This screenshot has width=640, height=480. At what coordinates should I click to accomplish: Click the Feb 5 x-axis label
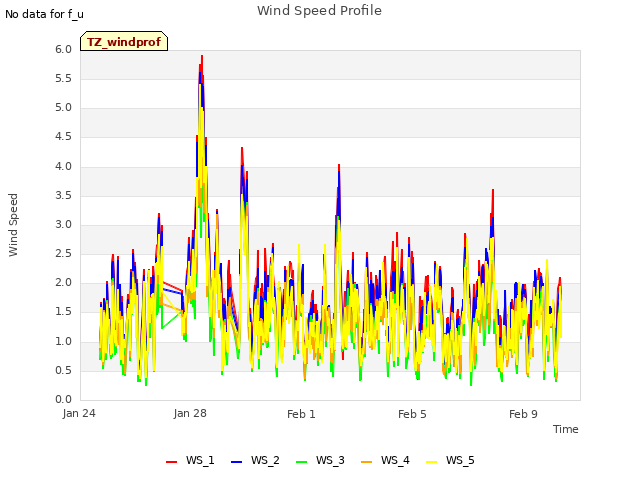point(412,414)
